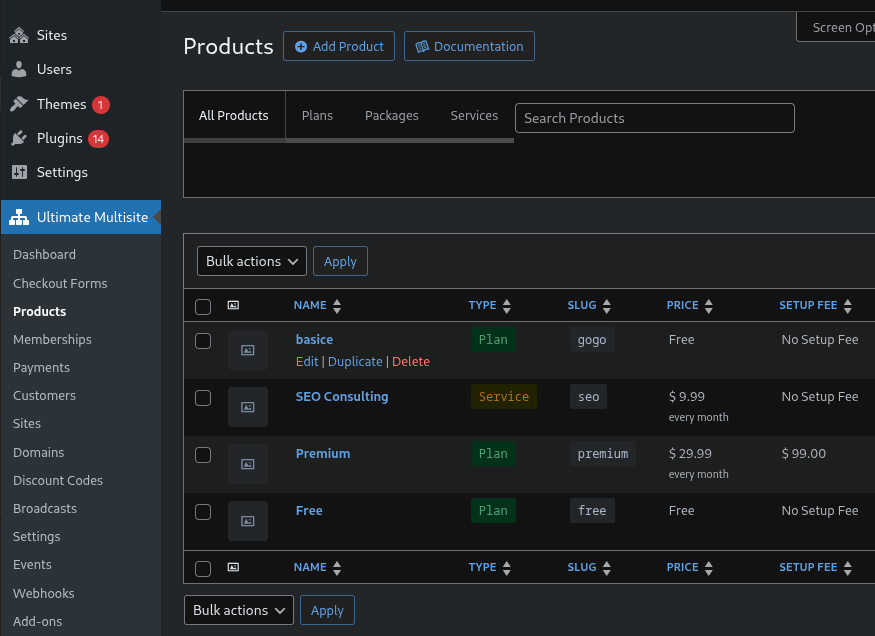Open the bottom Bulk actions dropdown

click(238, 610)
